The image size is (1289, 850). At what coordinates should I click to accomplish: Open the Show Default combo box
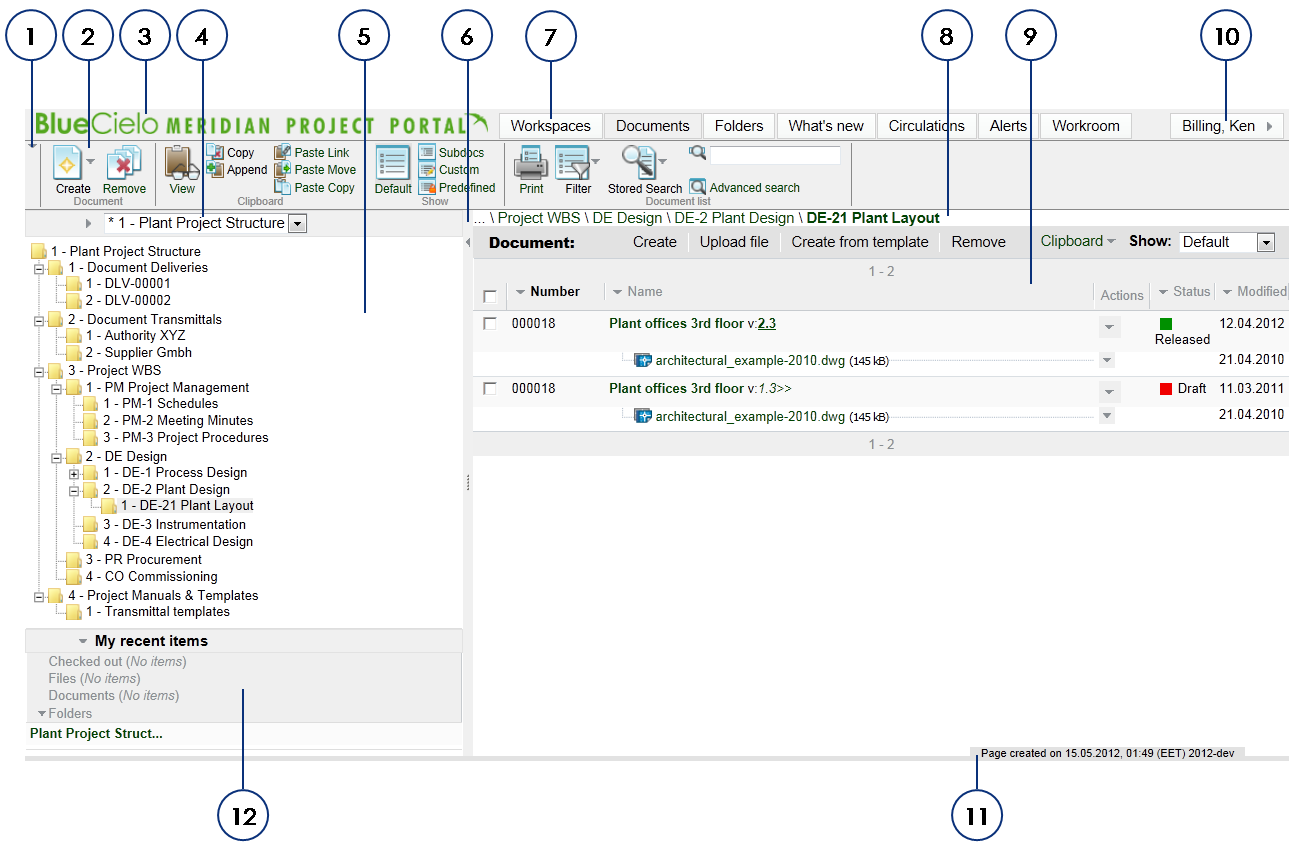[x=1227, y=242]
